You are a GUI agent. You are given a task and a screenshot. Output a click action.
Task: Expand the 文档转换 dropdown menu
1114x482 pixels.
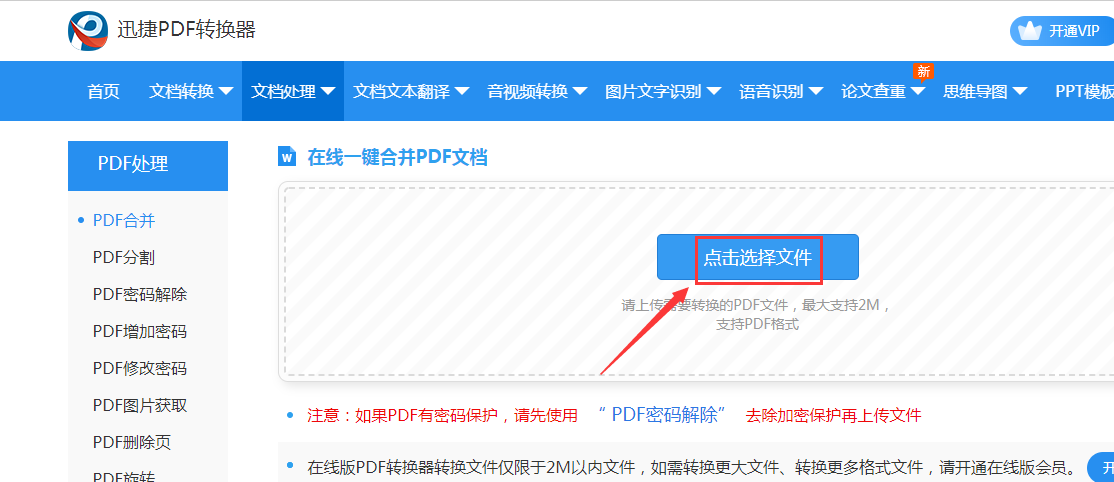coord(191,92)
